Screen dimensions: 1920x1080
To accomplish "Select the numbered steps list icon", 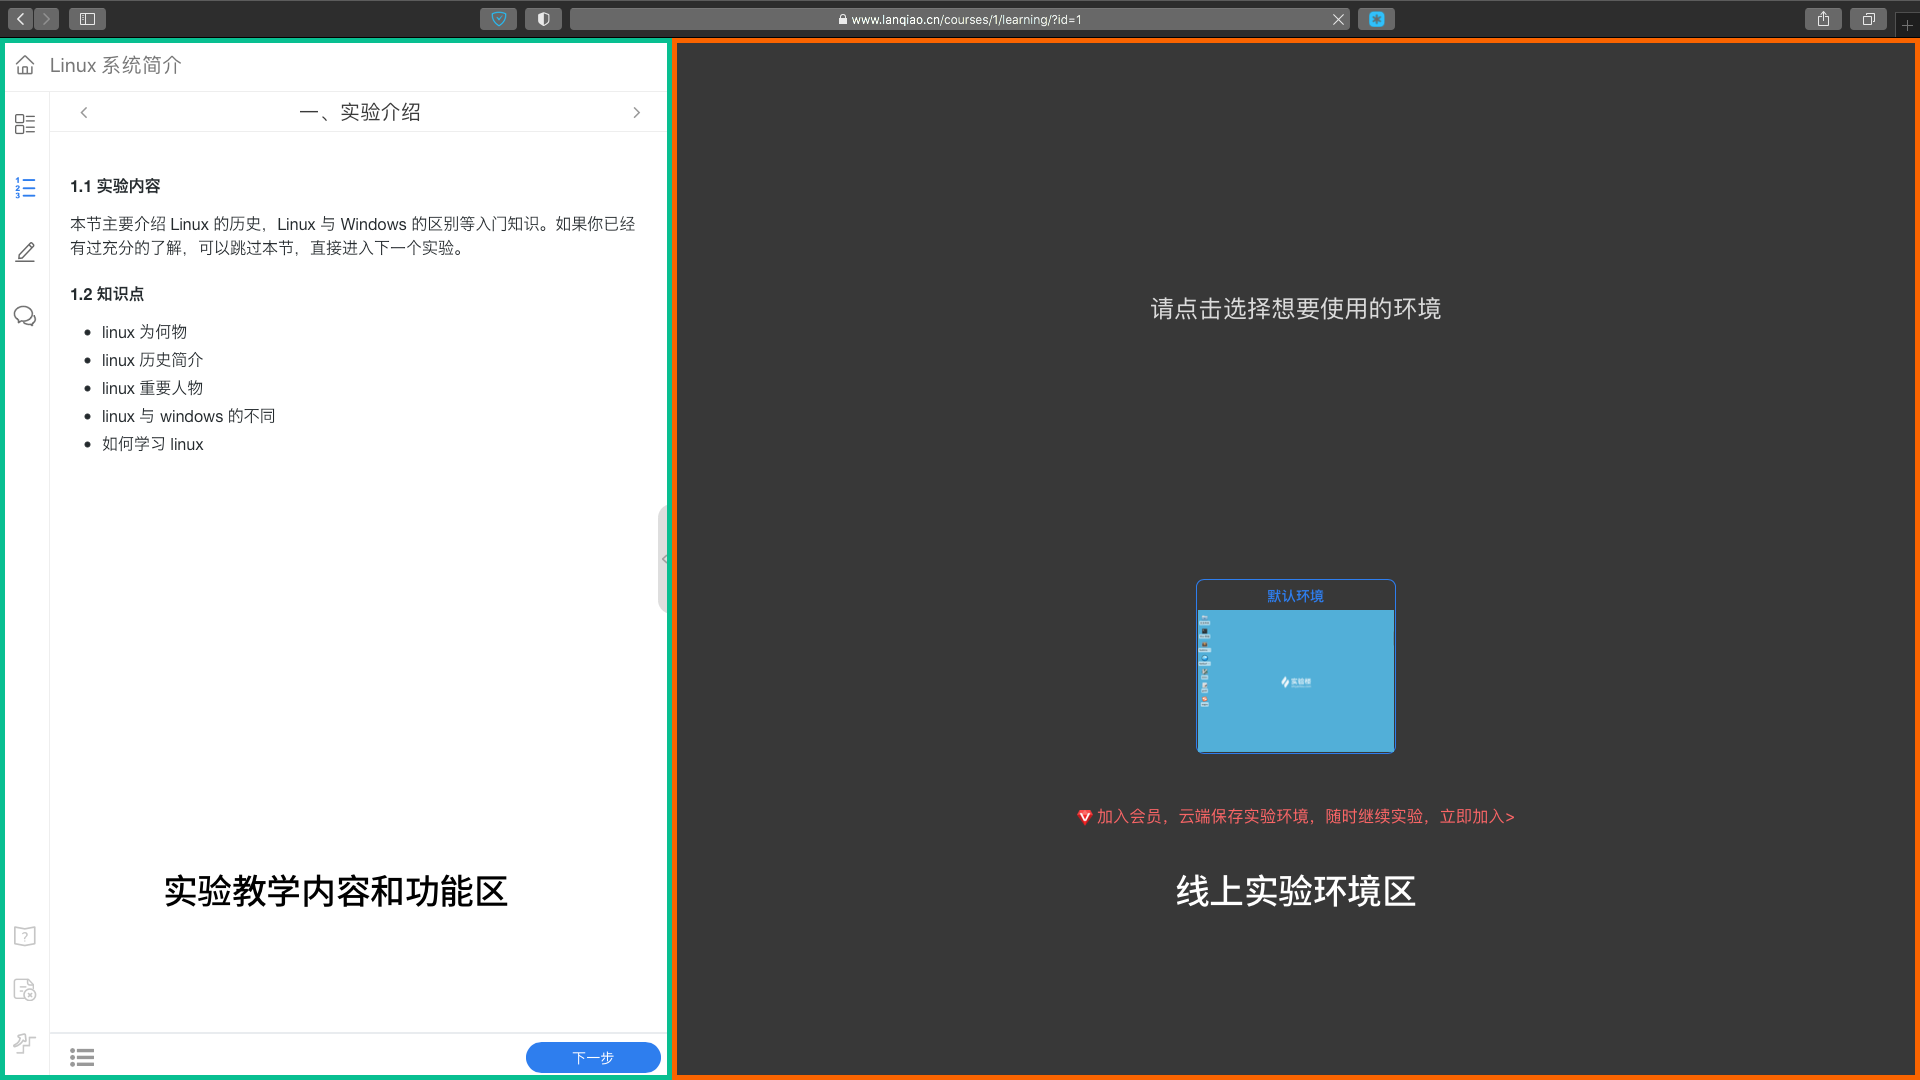I will [25, 187].
